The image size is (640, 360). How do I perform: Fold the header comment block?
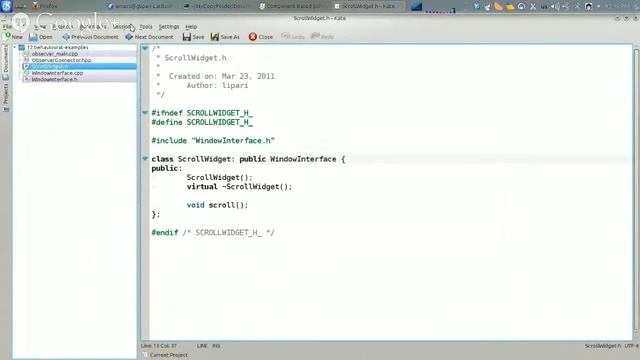point(145,49)
